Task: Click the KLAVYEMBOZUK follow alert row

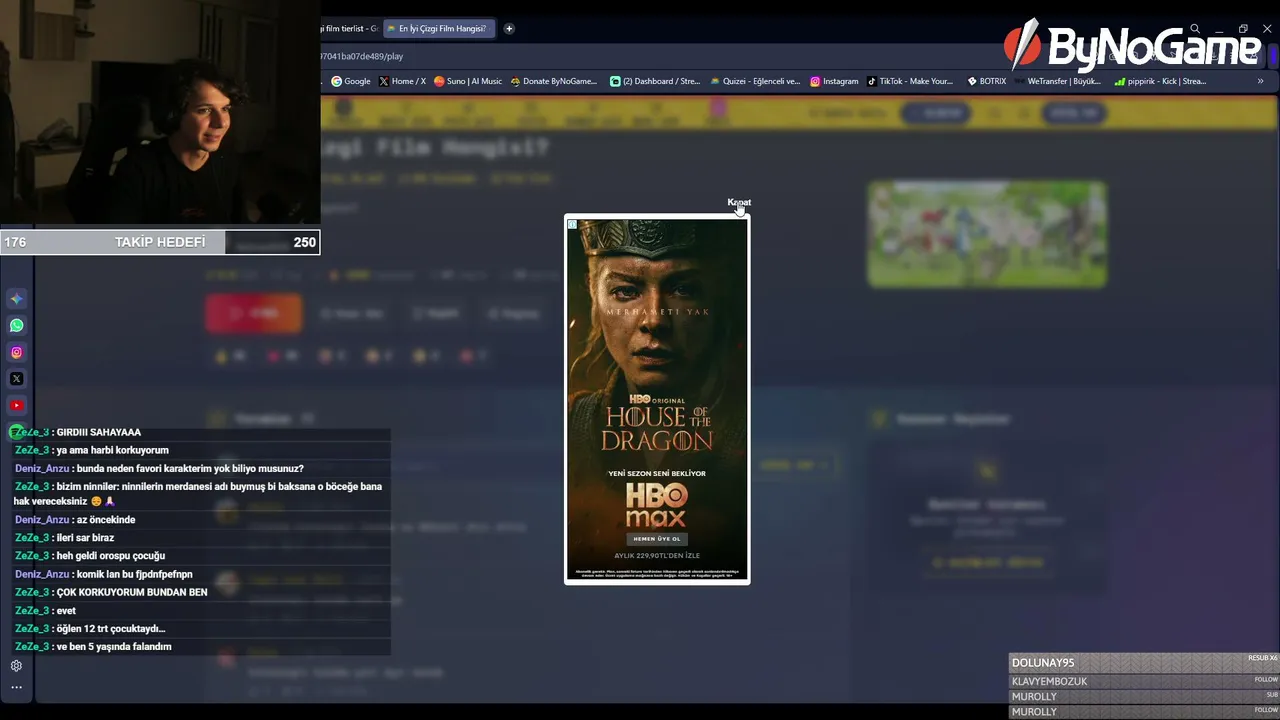Action: pyautogui.click(x=1144, y=682)
